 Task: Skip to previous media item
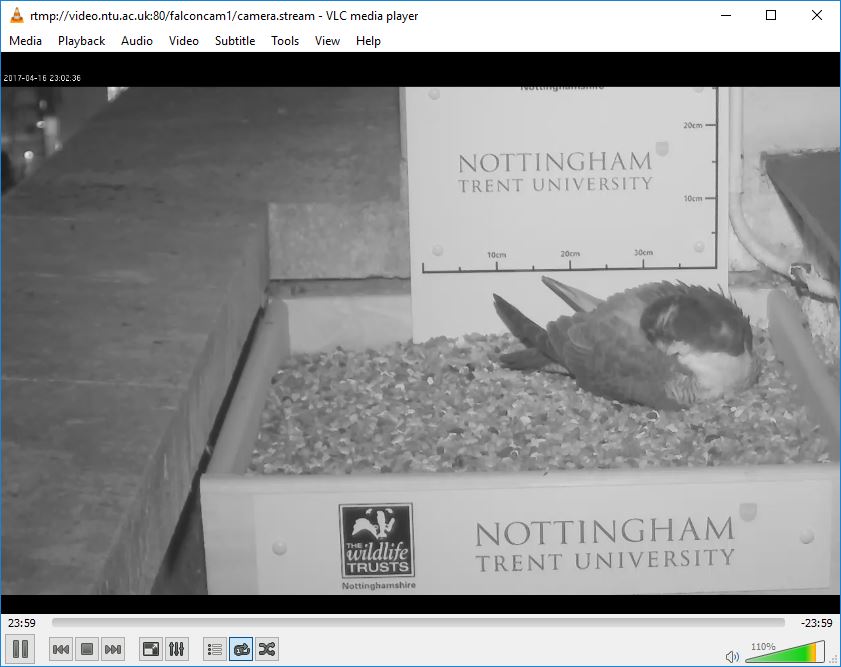[61, 649]
